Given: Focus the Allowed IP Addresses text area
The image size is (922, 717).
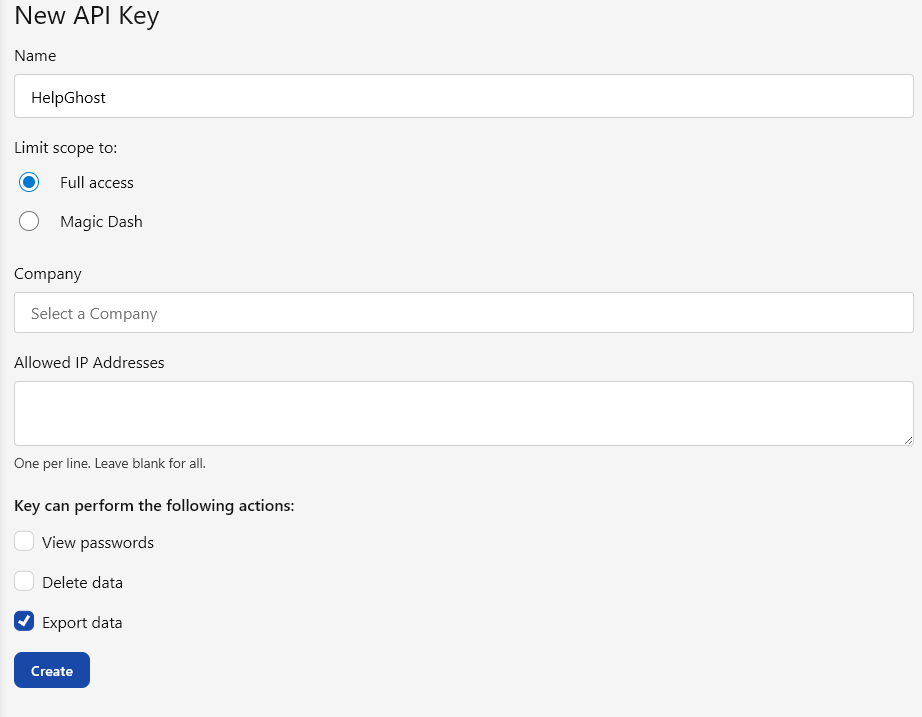Looking at the screenshot, I should pyautogui.click(x=463, y=412).
